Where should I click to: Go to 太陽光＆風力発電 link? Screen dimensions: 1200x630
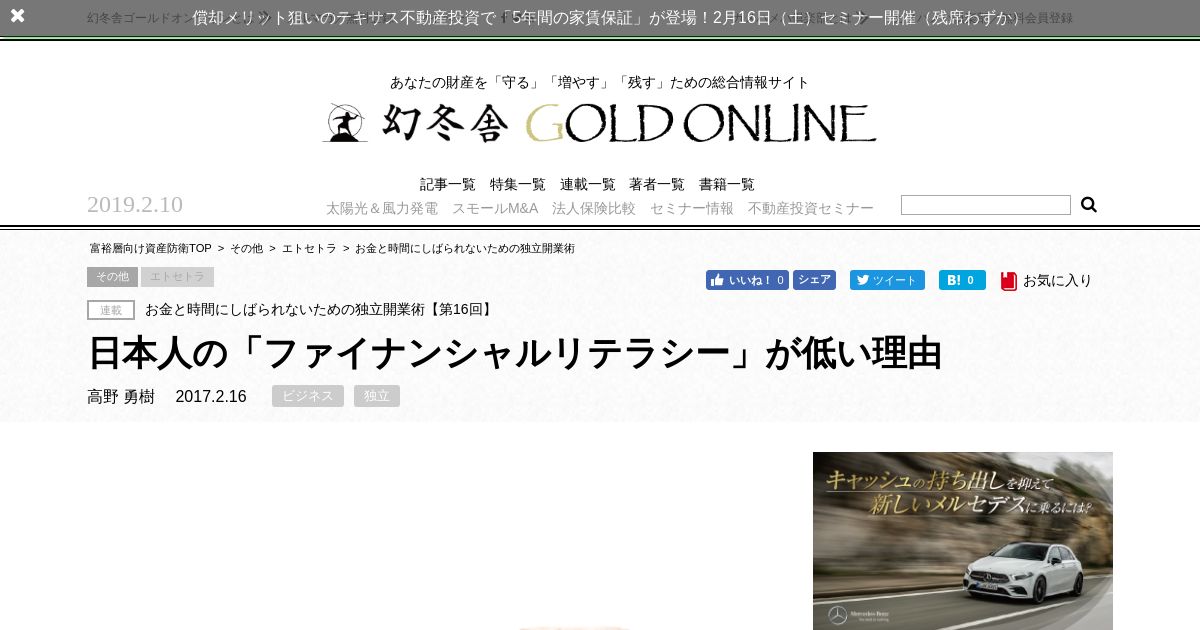pyautogui.click(x=382, y=208)
